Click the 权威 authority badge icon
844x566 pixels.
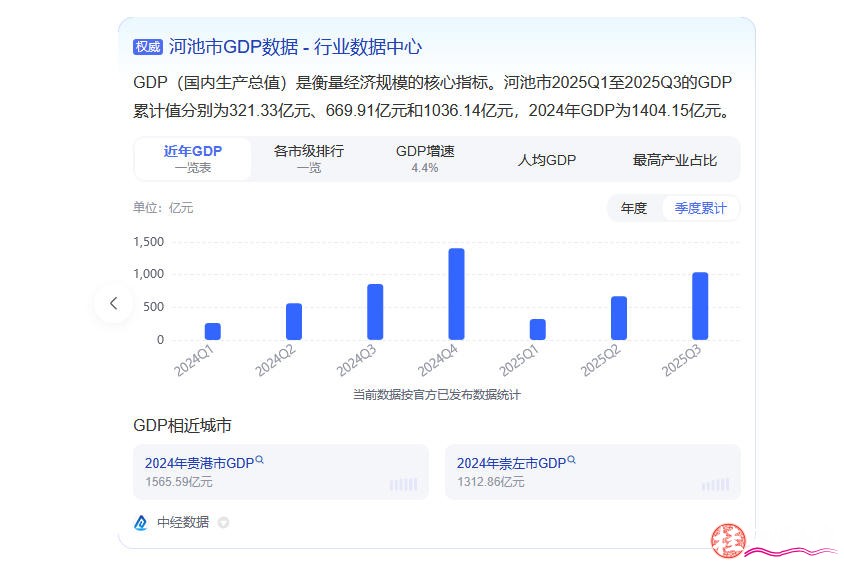(x=147, y=47)
